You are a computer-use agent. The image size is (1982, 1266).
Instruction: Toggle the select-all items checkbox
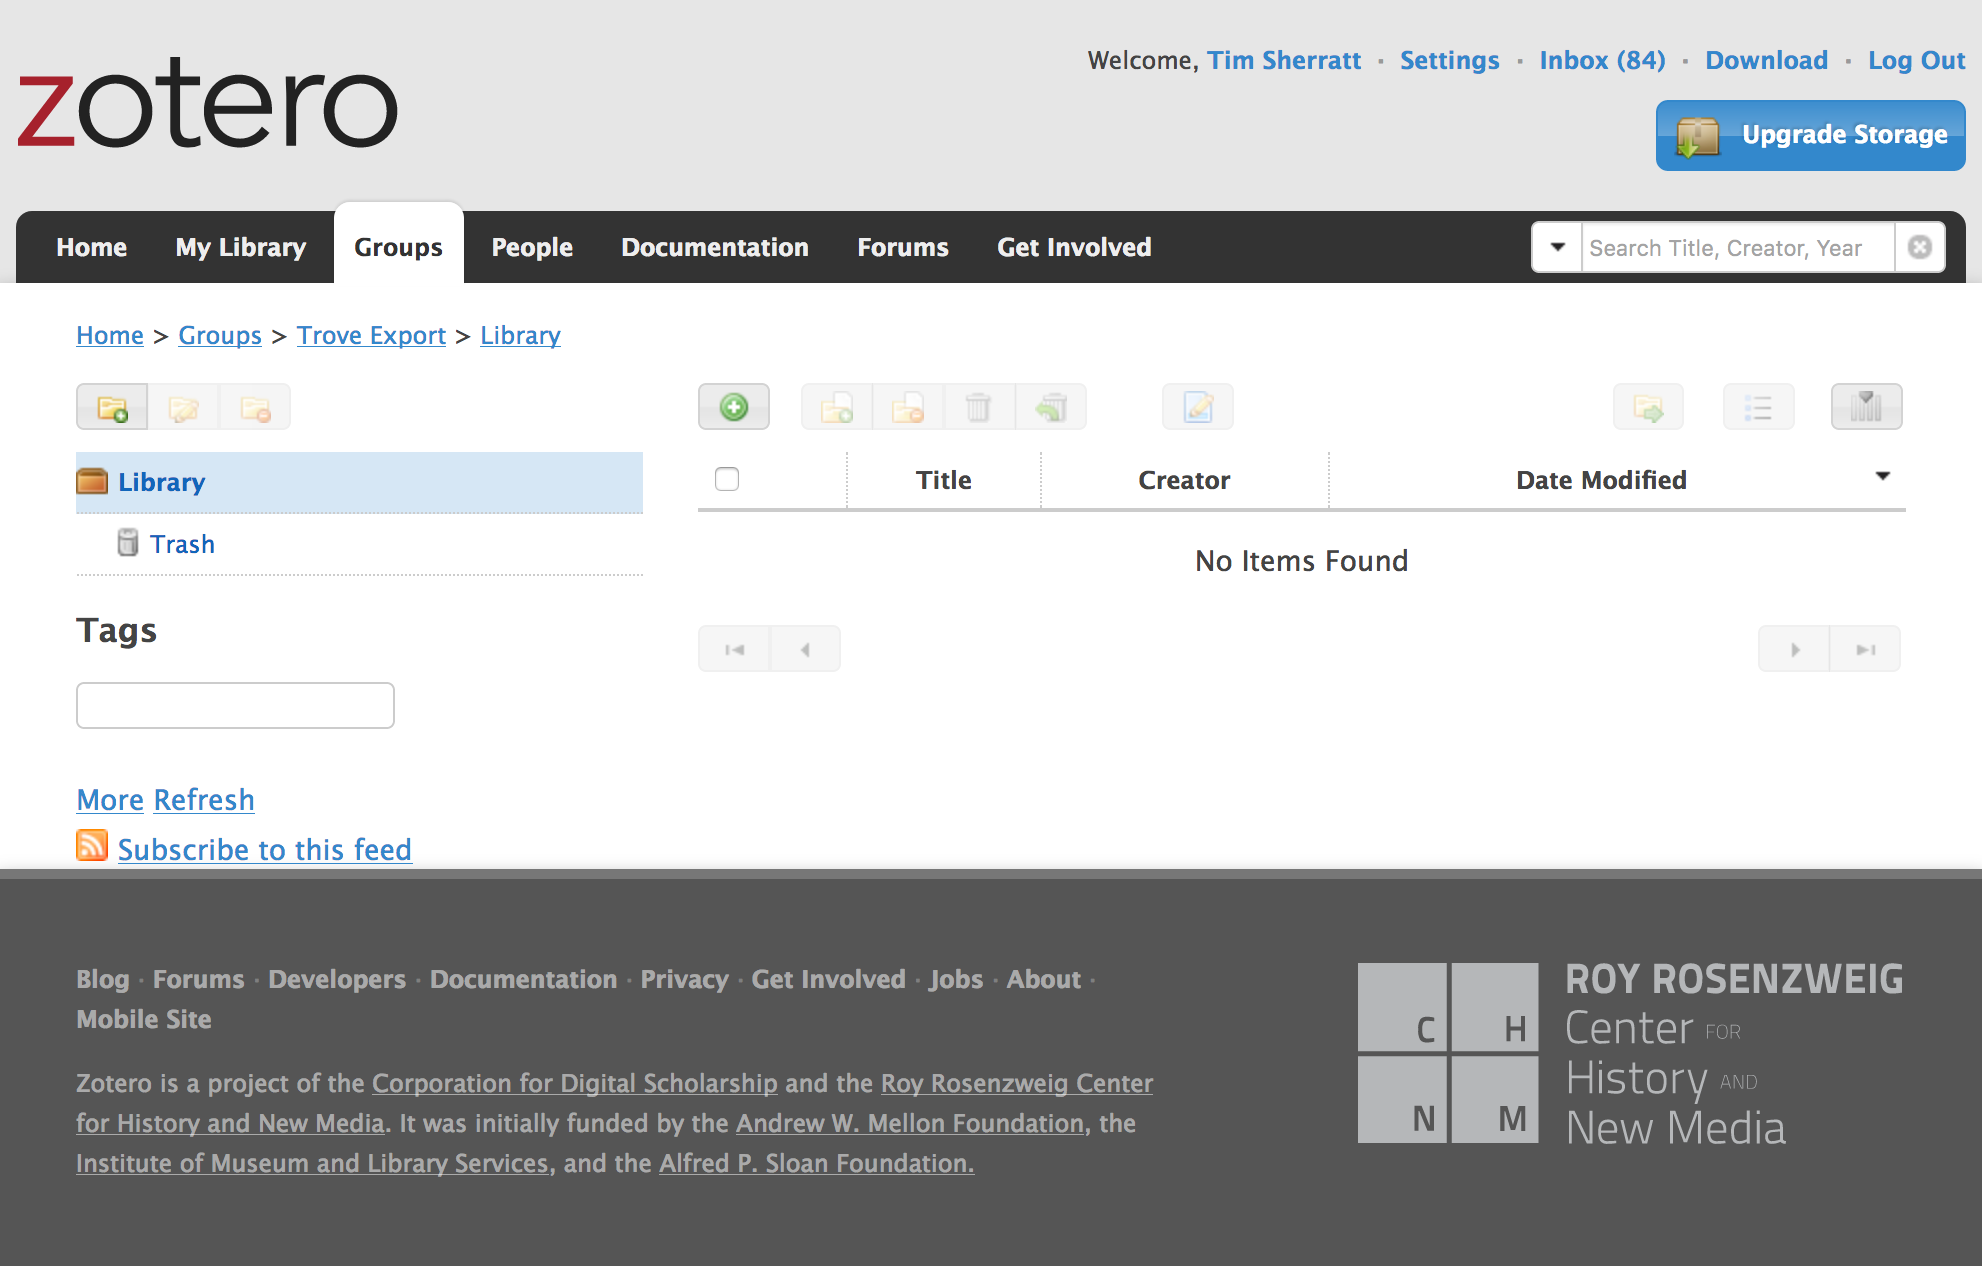[x=727, y=480]
